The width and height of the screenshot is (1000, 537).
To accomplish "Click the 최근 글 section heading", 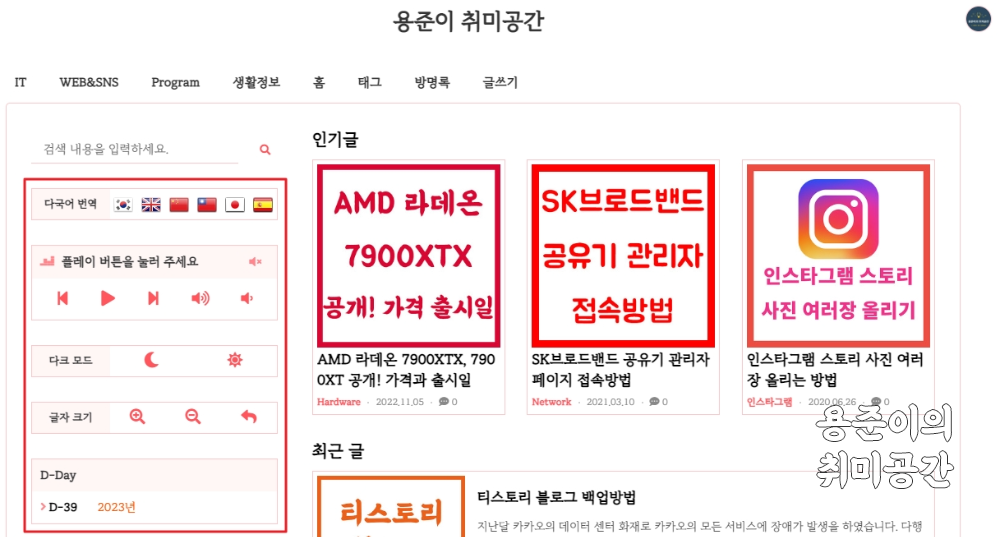I will coord(337,451).
